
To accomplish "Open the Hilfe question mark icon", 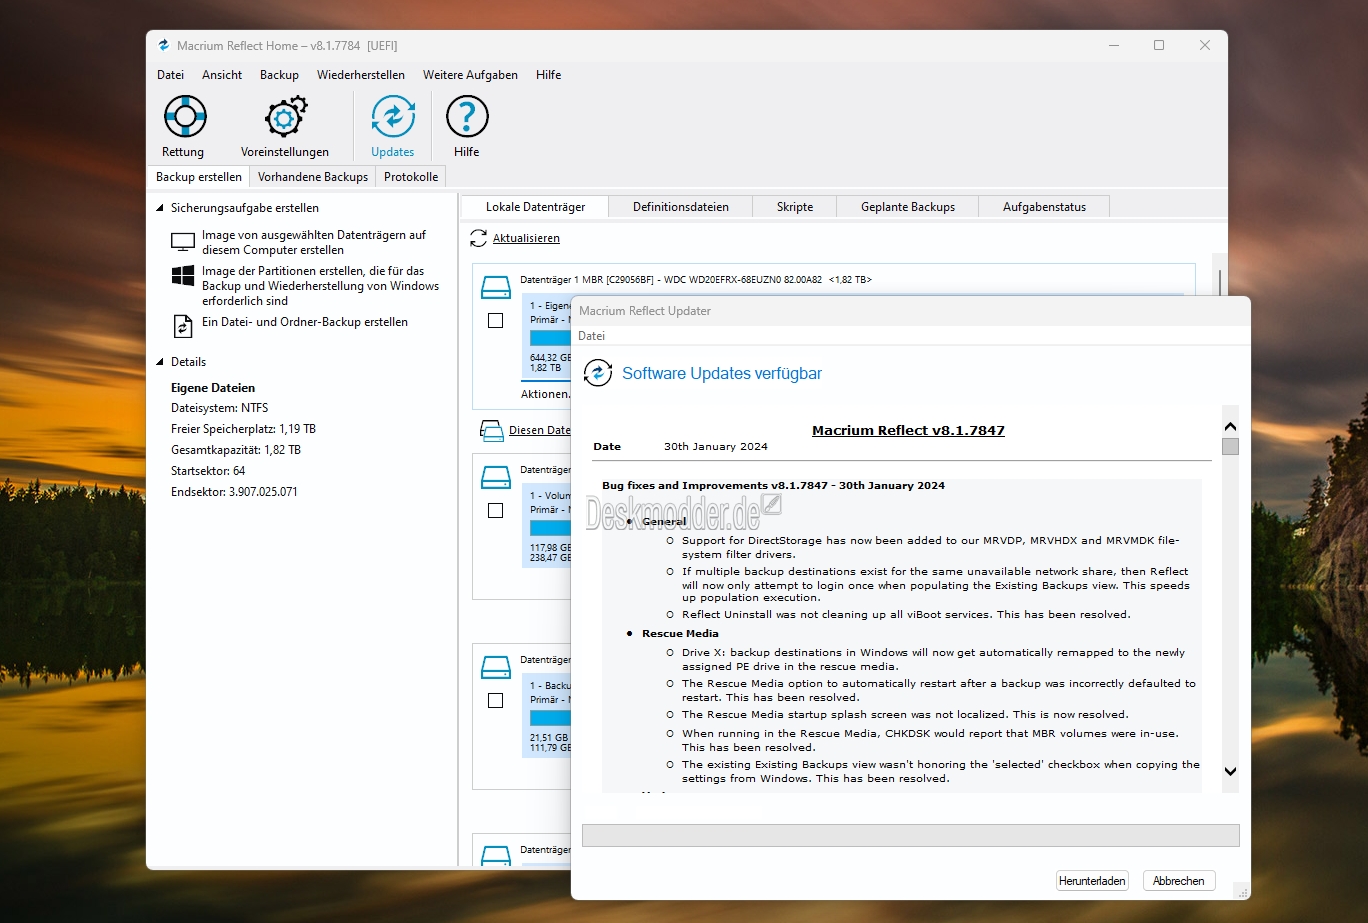I will click(467, 117).
